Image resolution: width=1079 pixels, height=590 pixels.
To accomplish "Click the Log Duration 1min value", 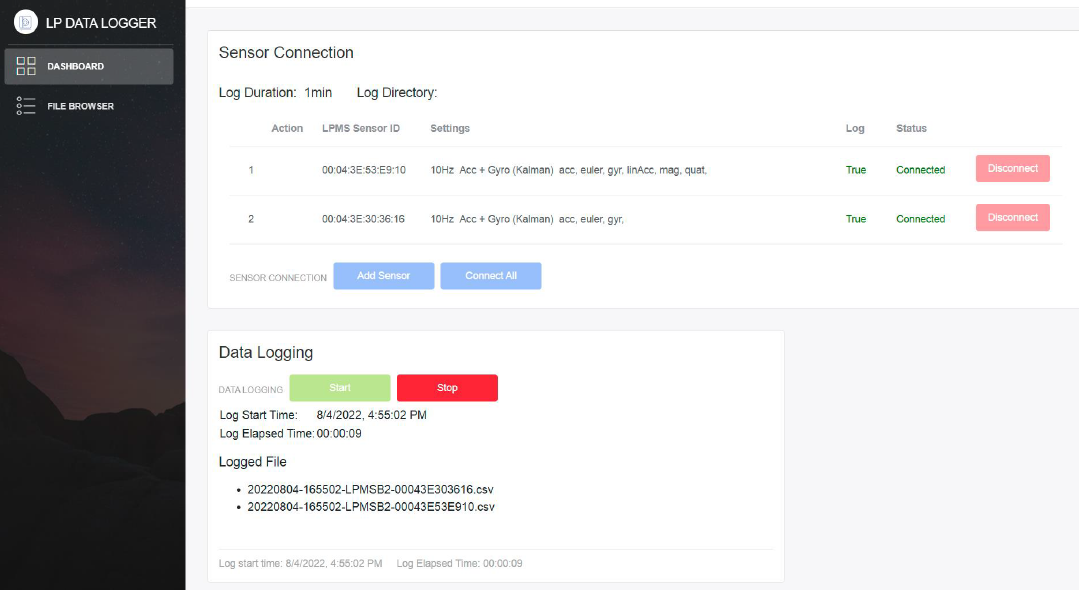I will coord(318,93).
